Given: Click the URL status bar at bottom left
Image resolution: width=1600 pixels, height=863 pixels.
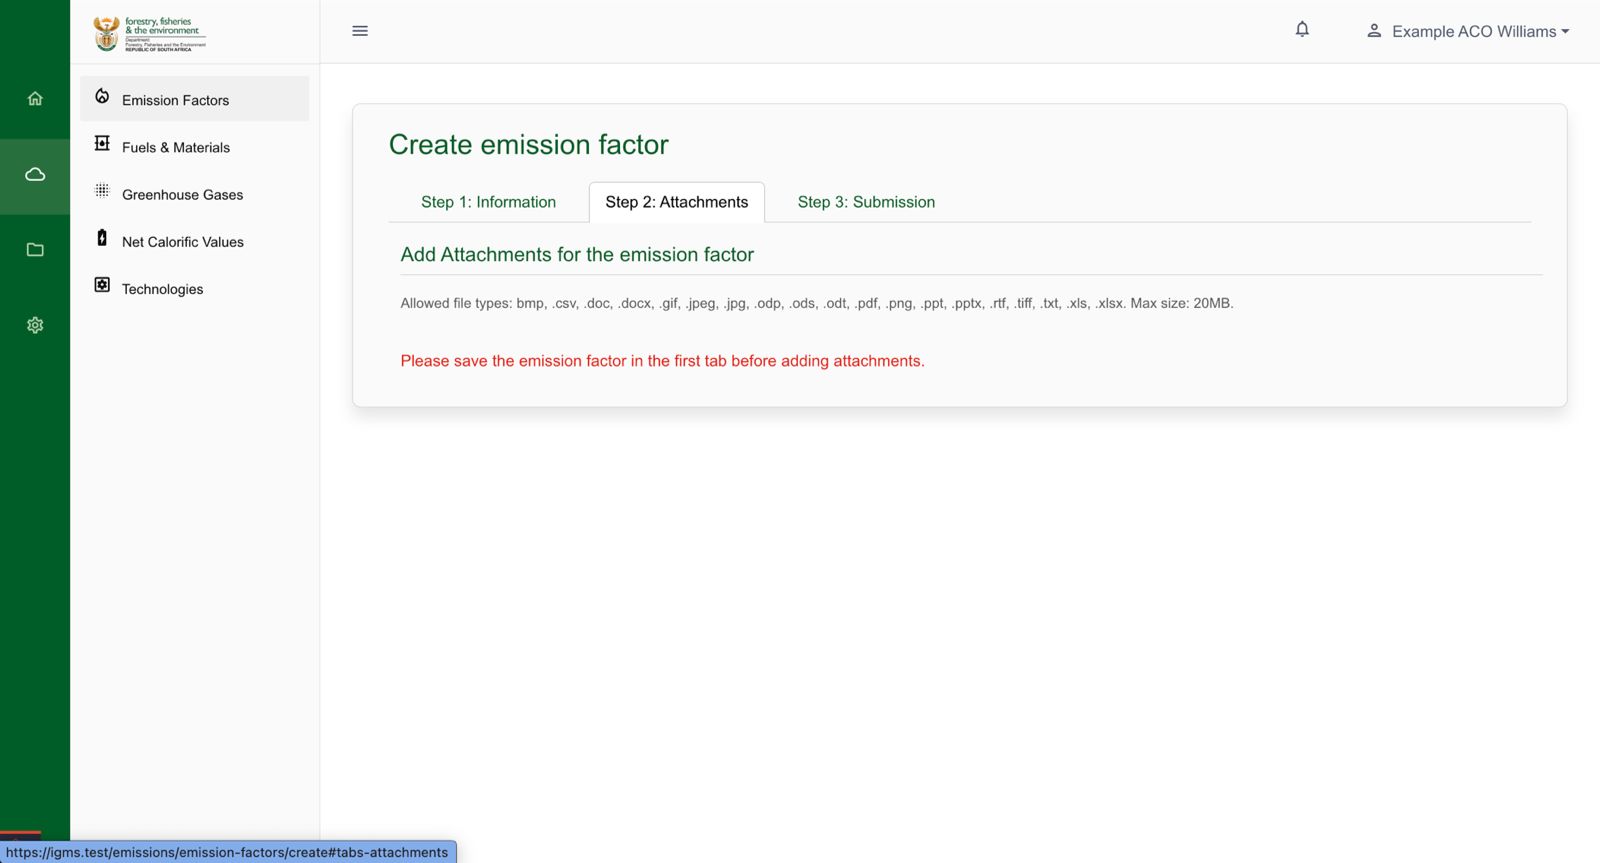Looking at the screenshot, I should click(228, 852).
